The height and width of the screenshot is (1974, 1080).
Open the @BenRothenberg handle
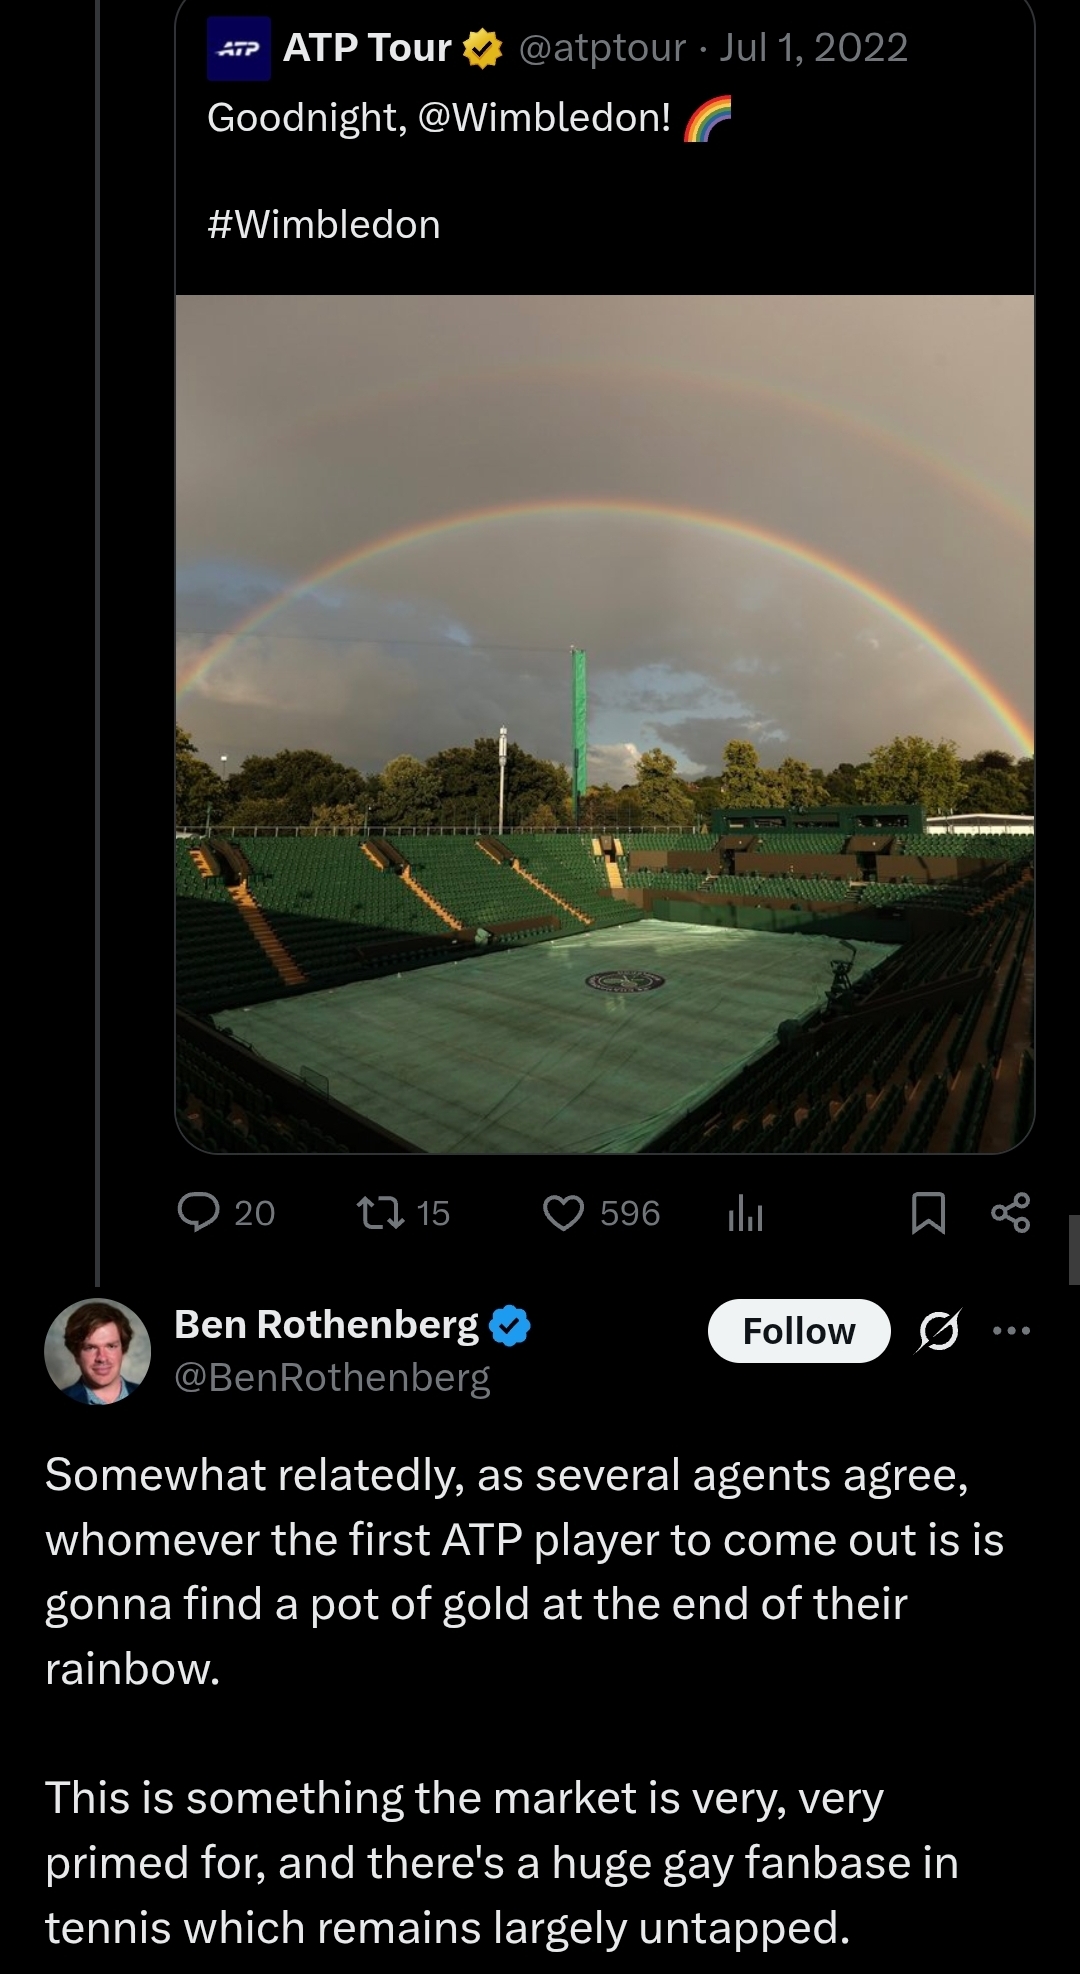click(x=332, y=1378)
